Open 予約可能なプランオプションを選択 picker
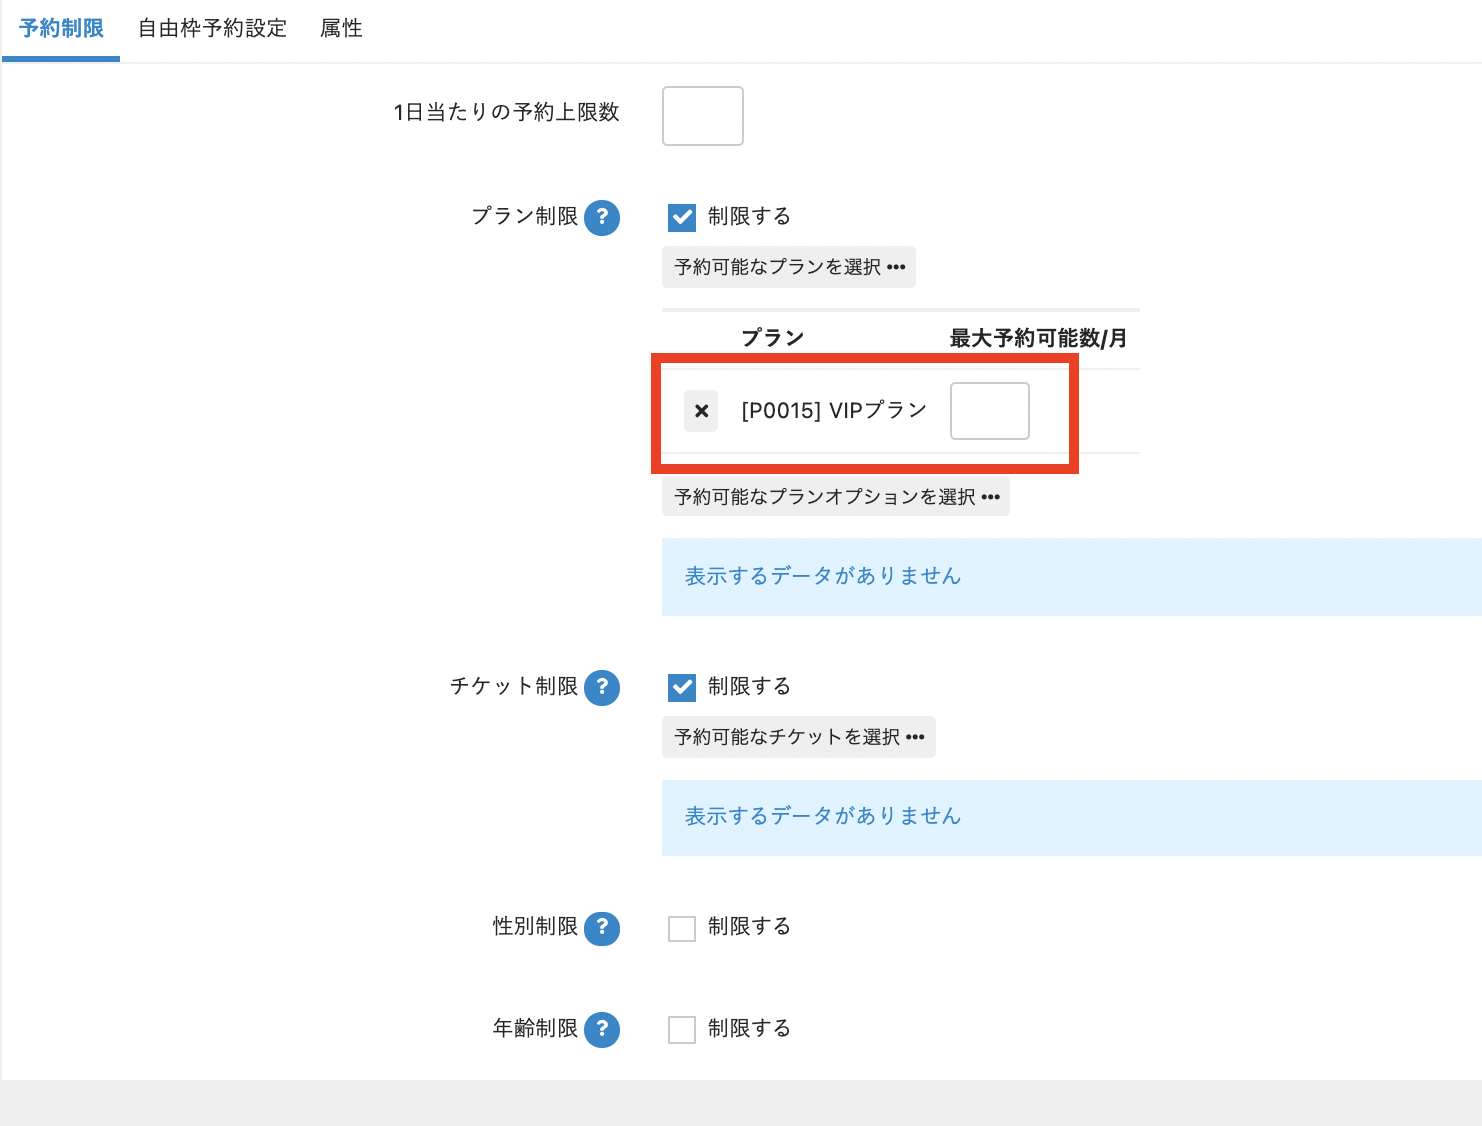1482x1126 pixels. click(x=836, y=497)
